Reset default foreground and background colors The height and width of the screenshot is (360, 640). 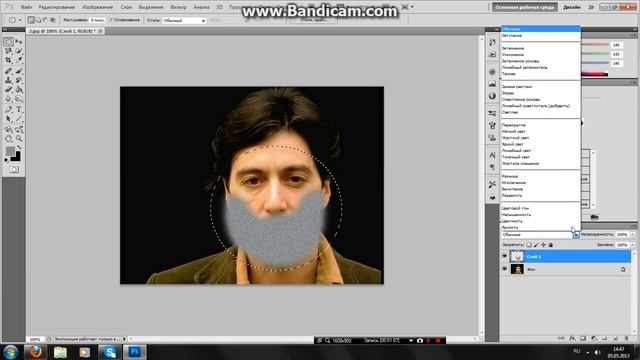click(x=6, y=160)
